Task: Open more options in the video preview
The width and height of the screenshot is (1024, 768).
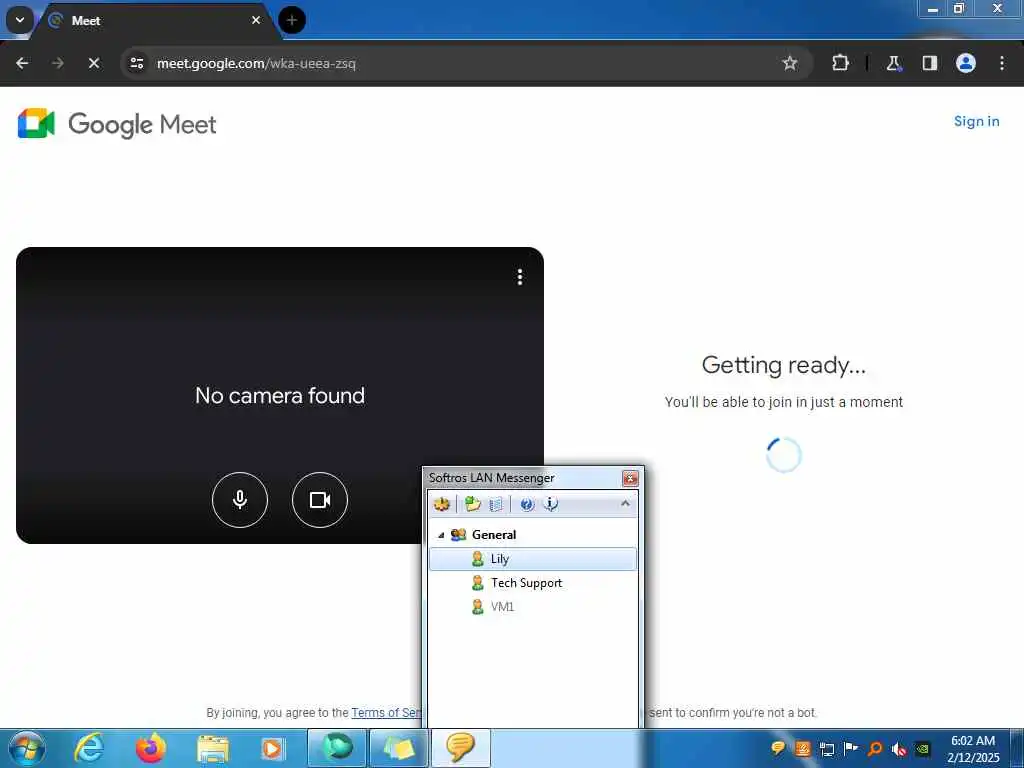Action: pyautogui.click(x=520, y=277)
